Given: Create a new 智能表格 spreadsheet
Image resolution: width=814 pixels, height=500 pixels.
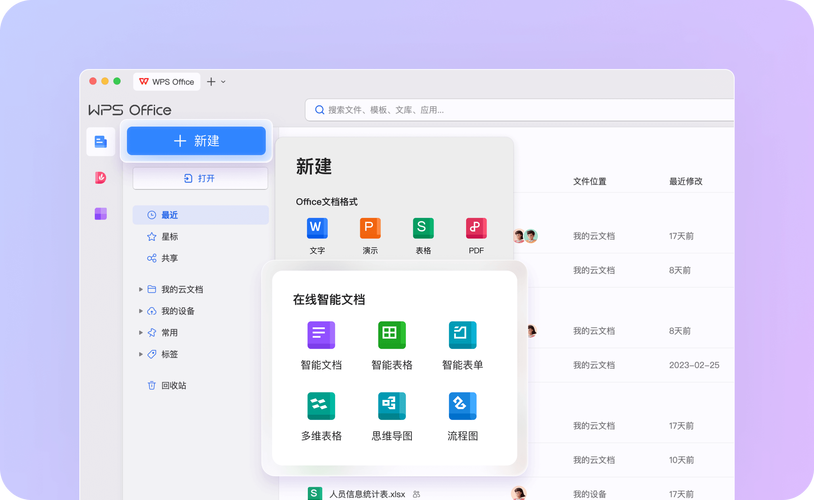Looking at the screenshot, I should tap(392, 336).
